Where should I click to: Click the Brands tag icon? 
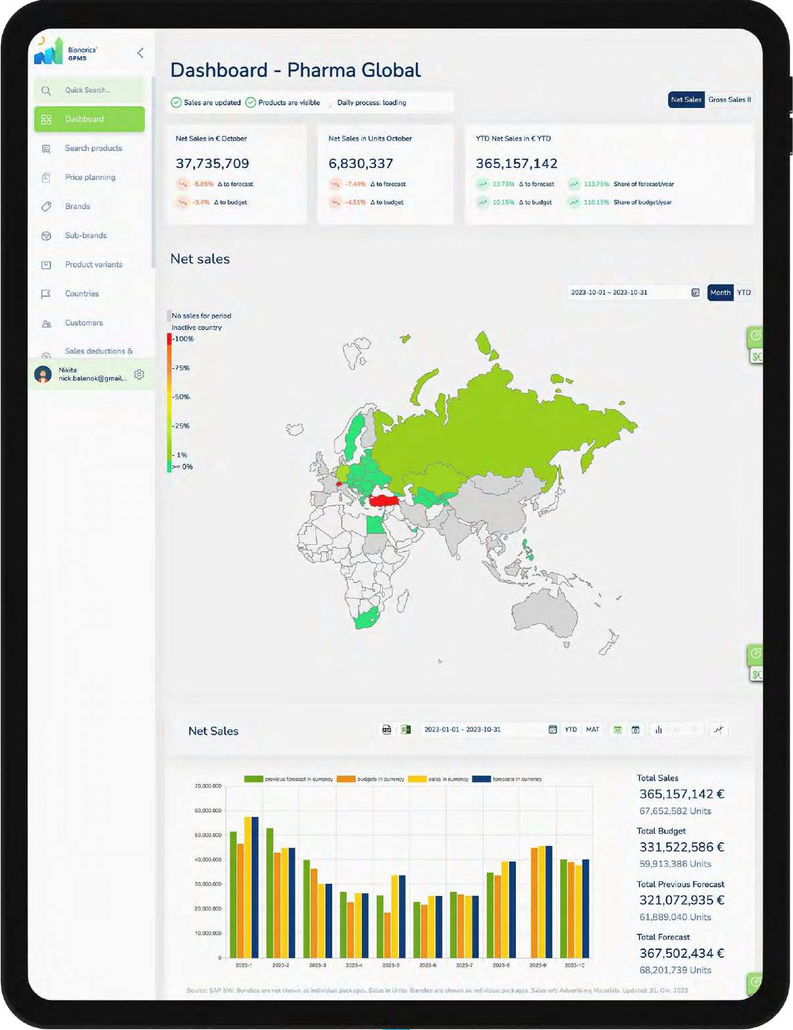(46, 206)
